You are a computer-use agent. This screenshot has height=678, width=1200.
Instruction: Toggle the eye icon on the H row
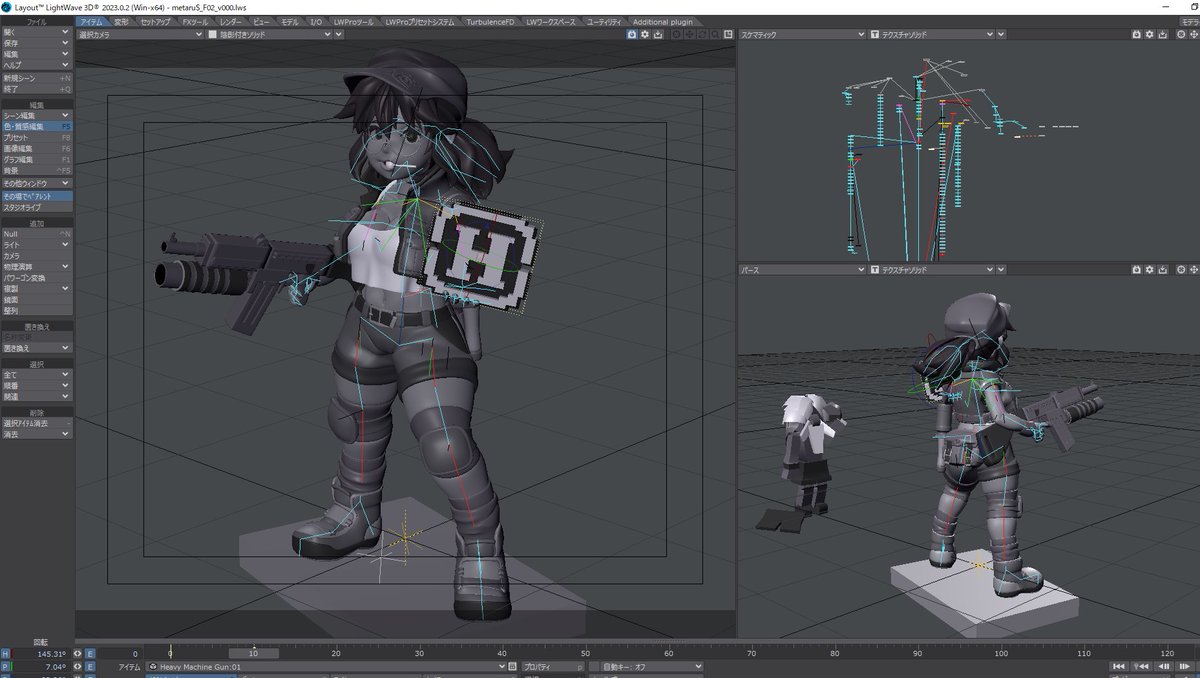point(78,654)
